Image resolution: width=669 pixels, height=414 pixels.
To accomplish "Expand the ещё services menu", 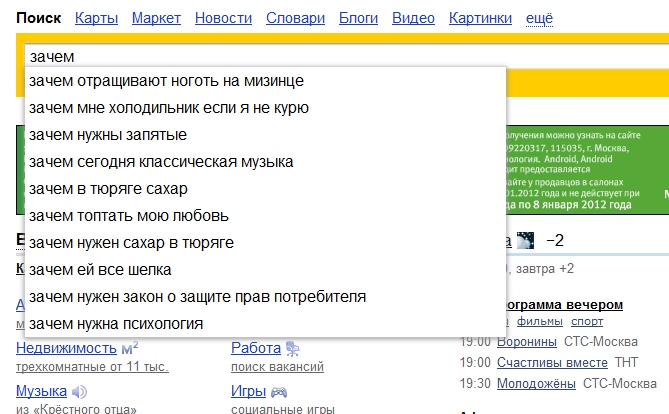I will [539, 18].
